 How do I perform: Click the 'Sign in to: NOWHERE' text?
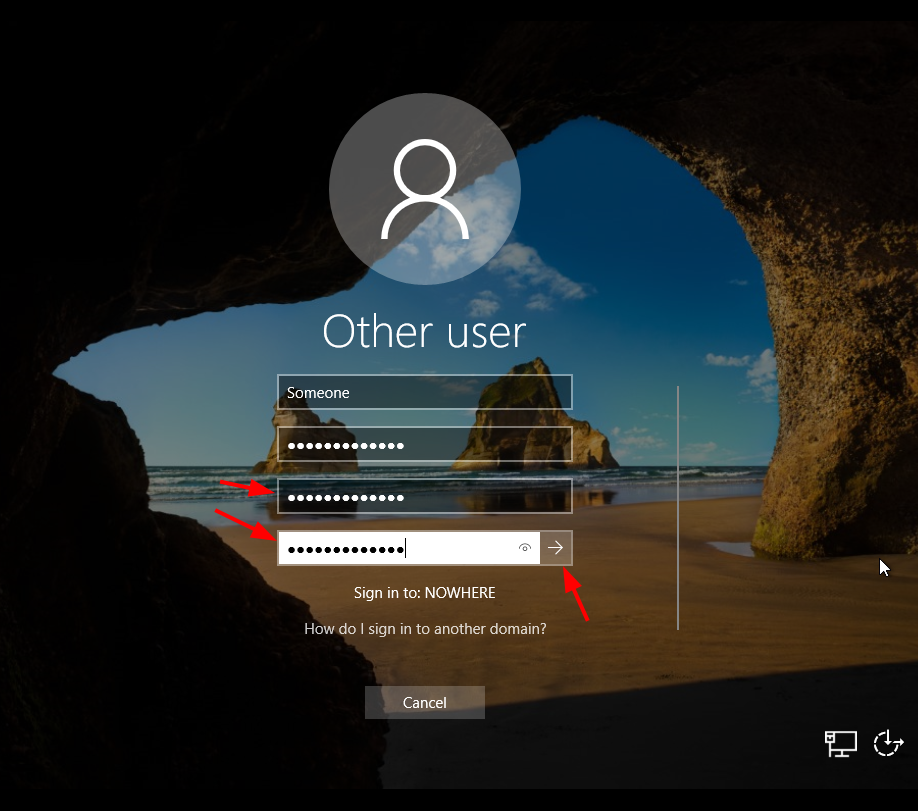coord(424,593)
